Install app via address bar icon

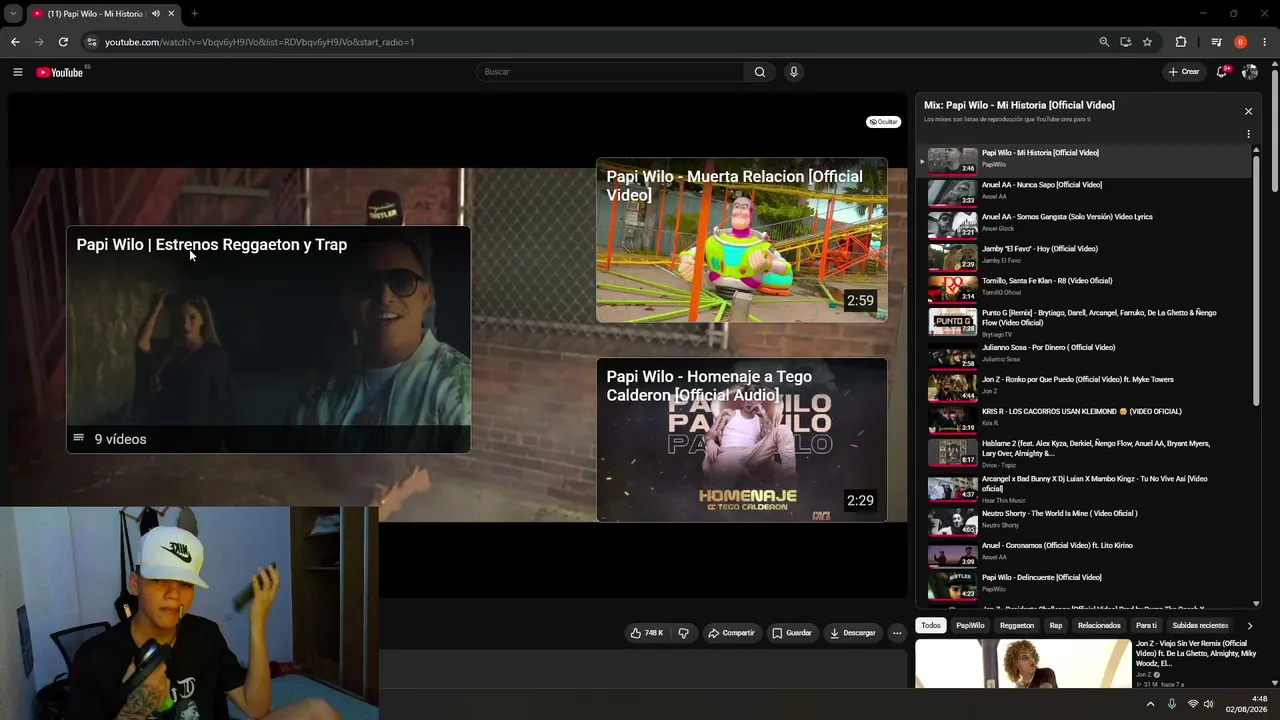(x=1126, y=42)
